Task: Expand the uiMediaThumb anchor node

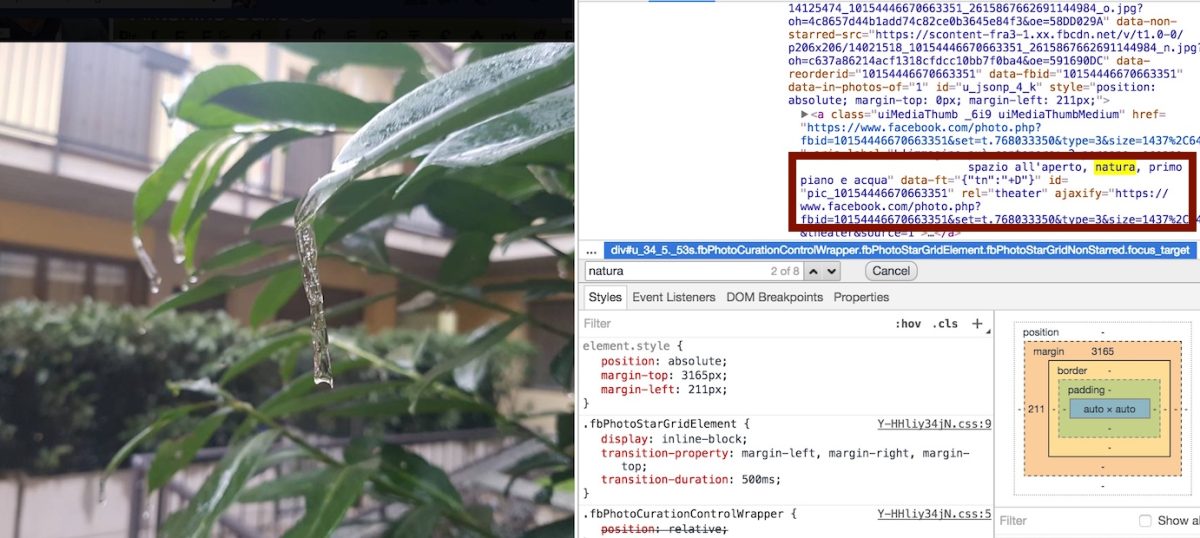Action: click(x=805, y=115)
